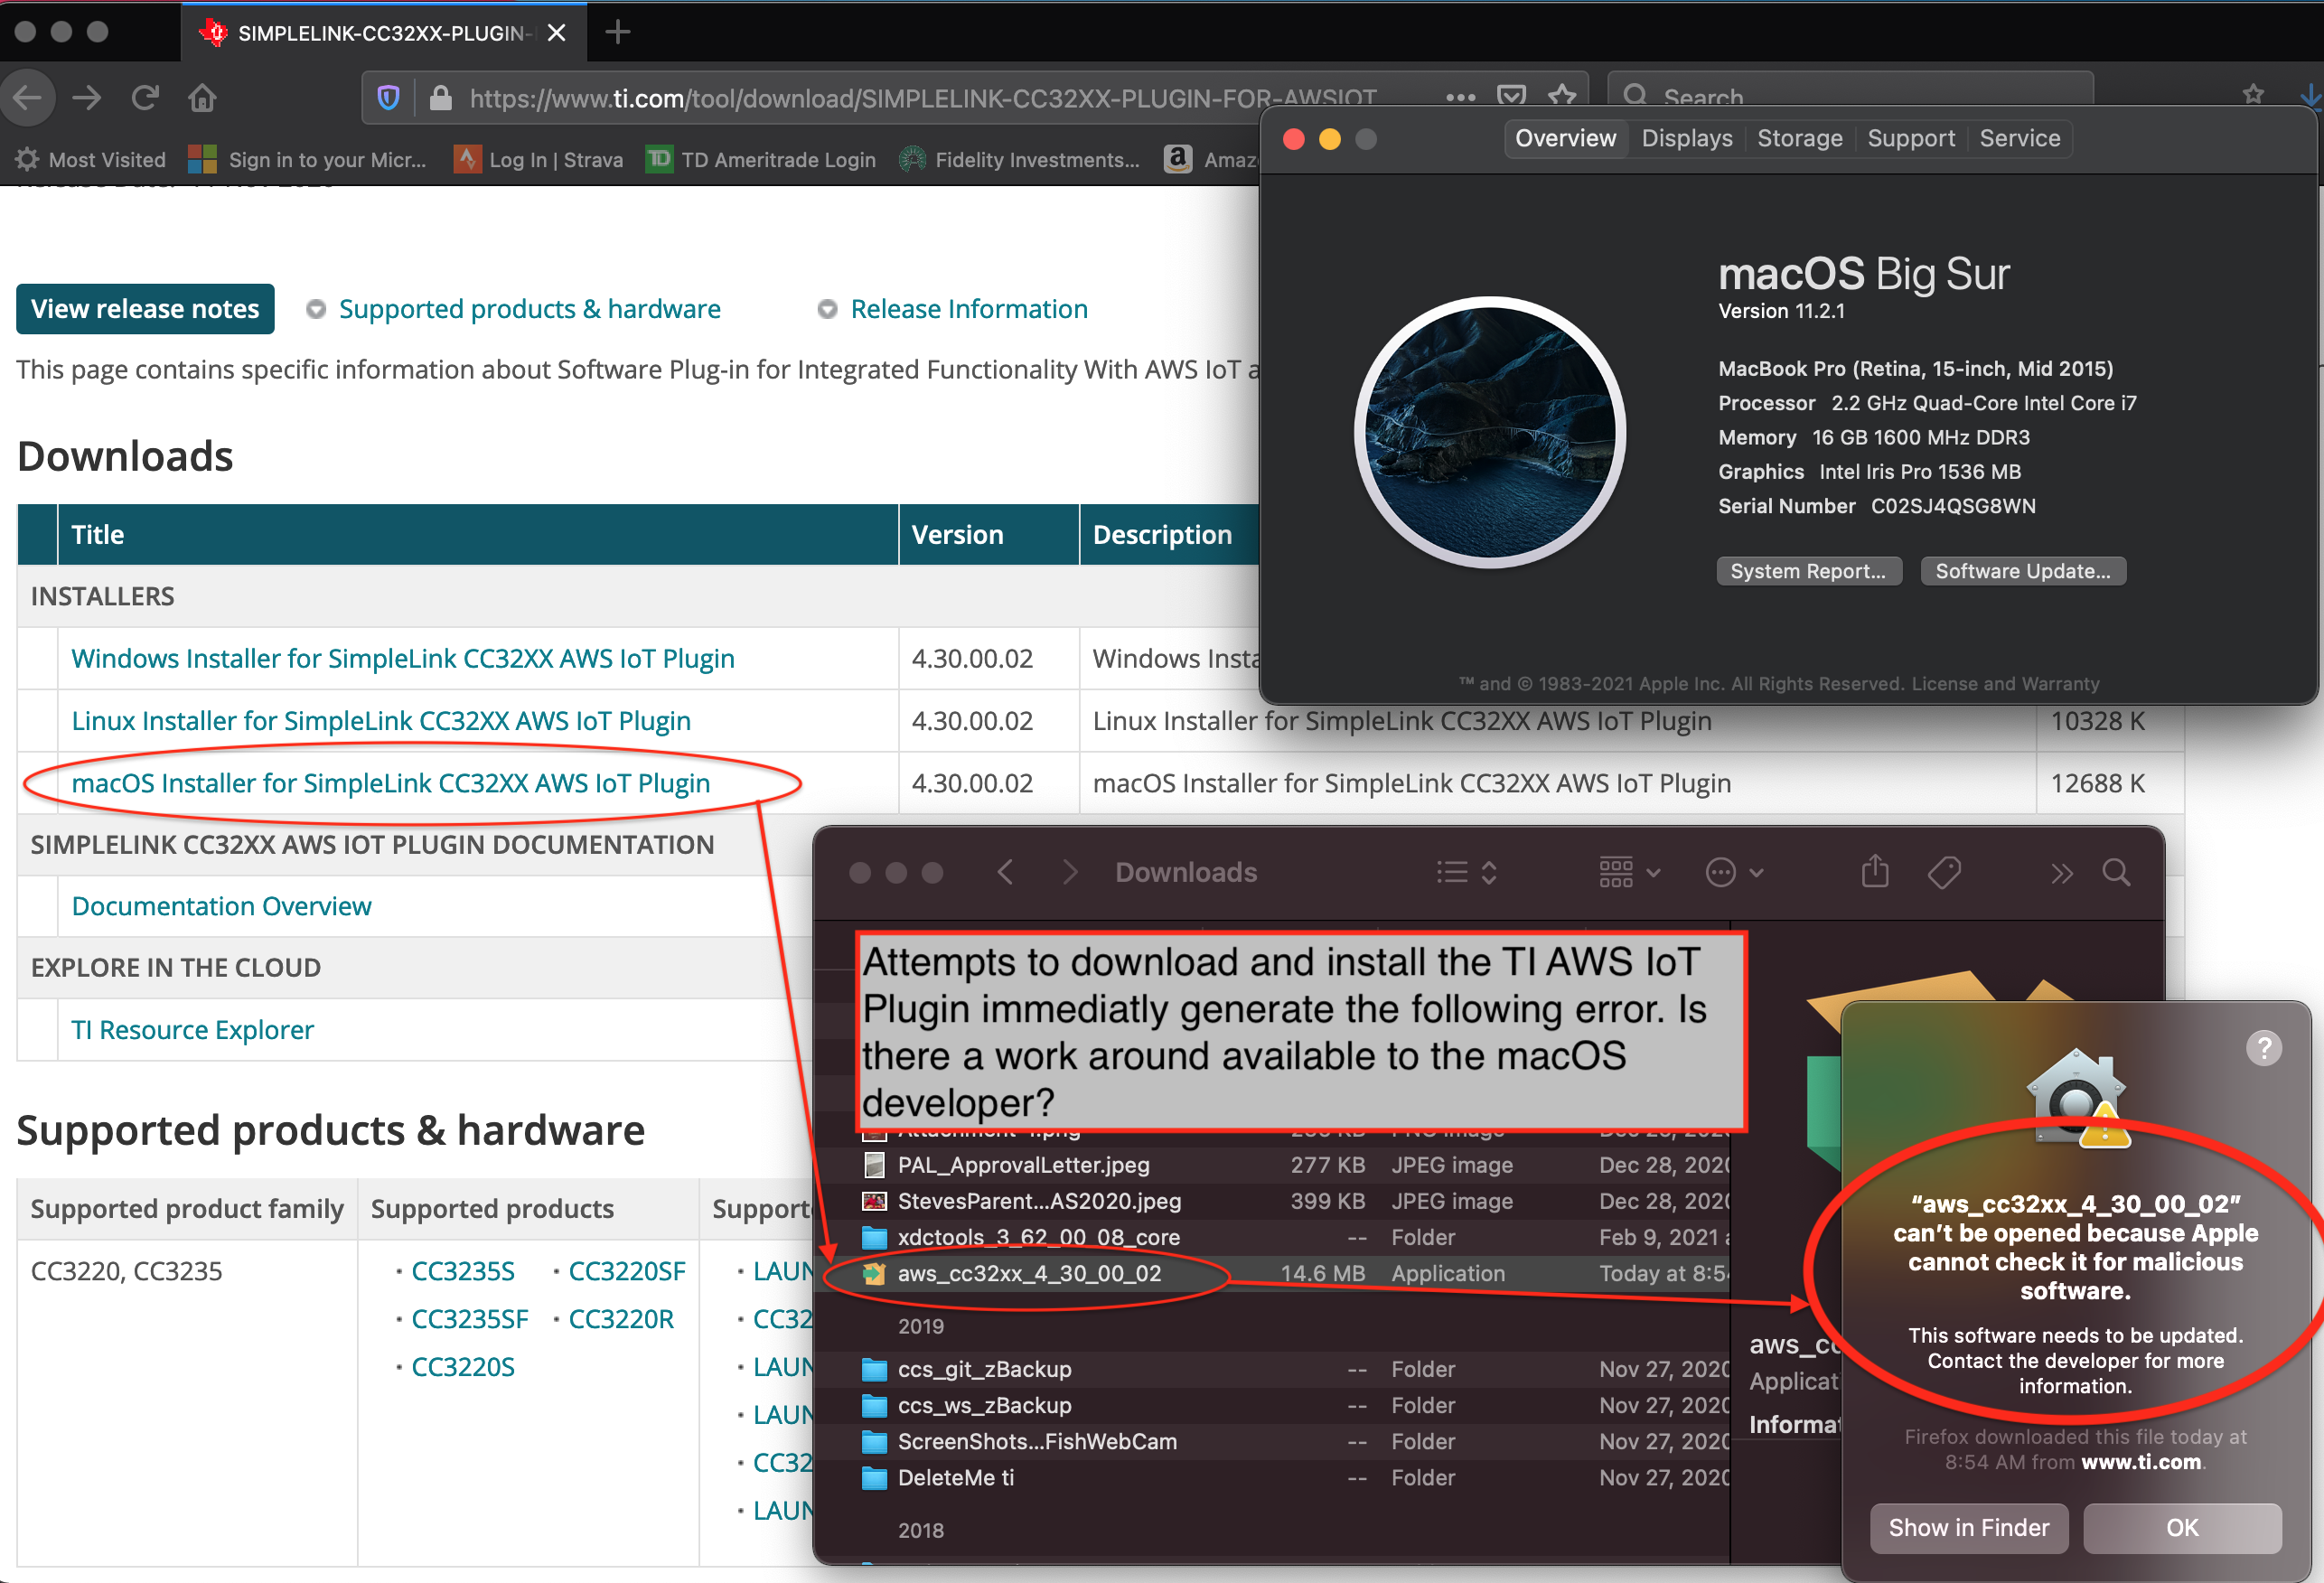Open Sign in to your Microsoft bookmark
The width and height of the screenshot is (2324, 1583).
308,159
